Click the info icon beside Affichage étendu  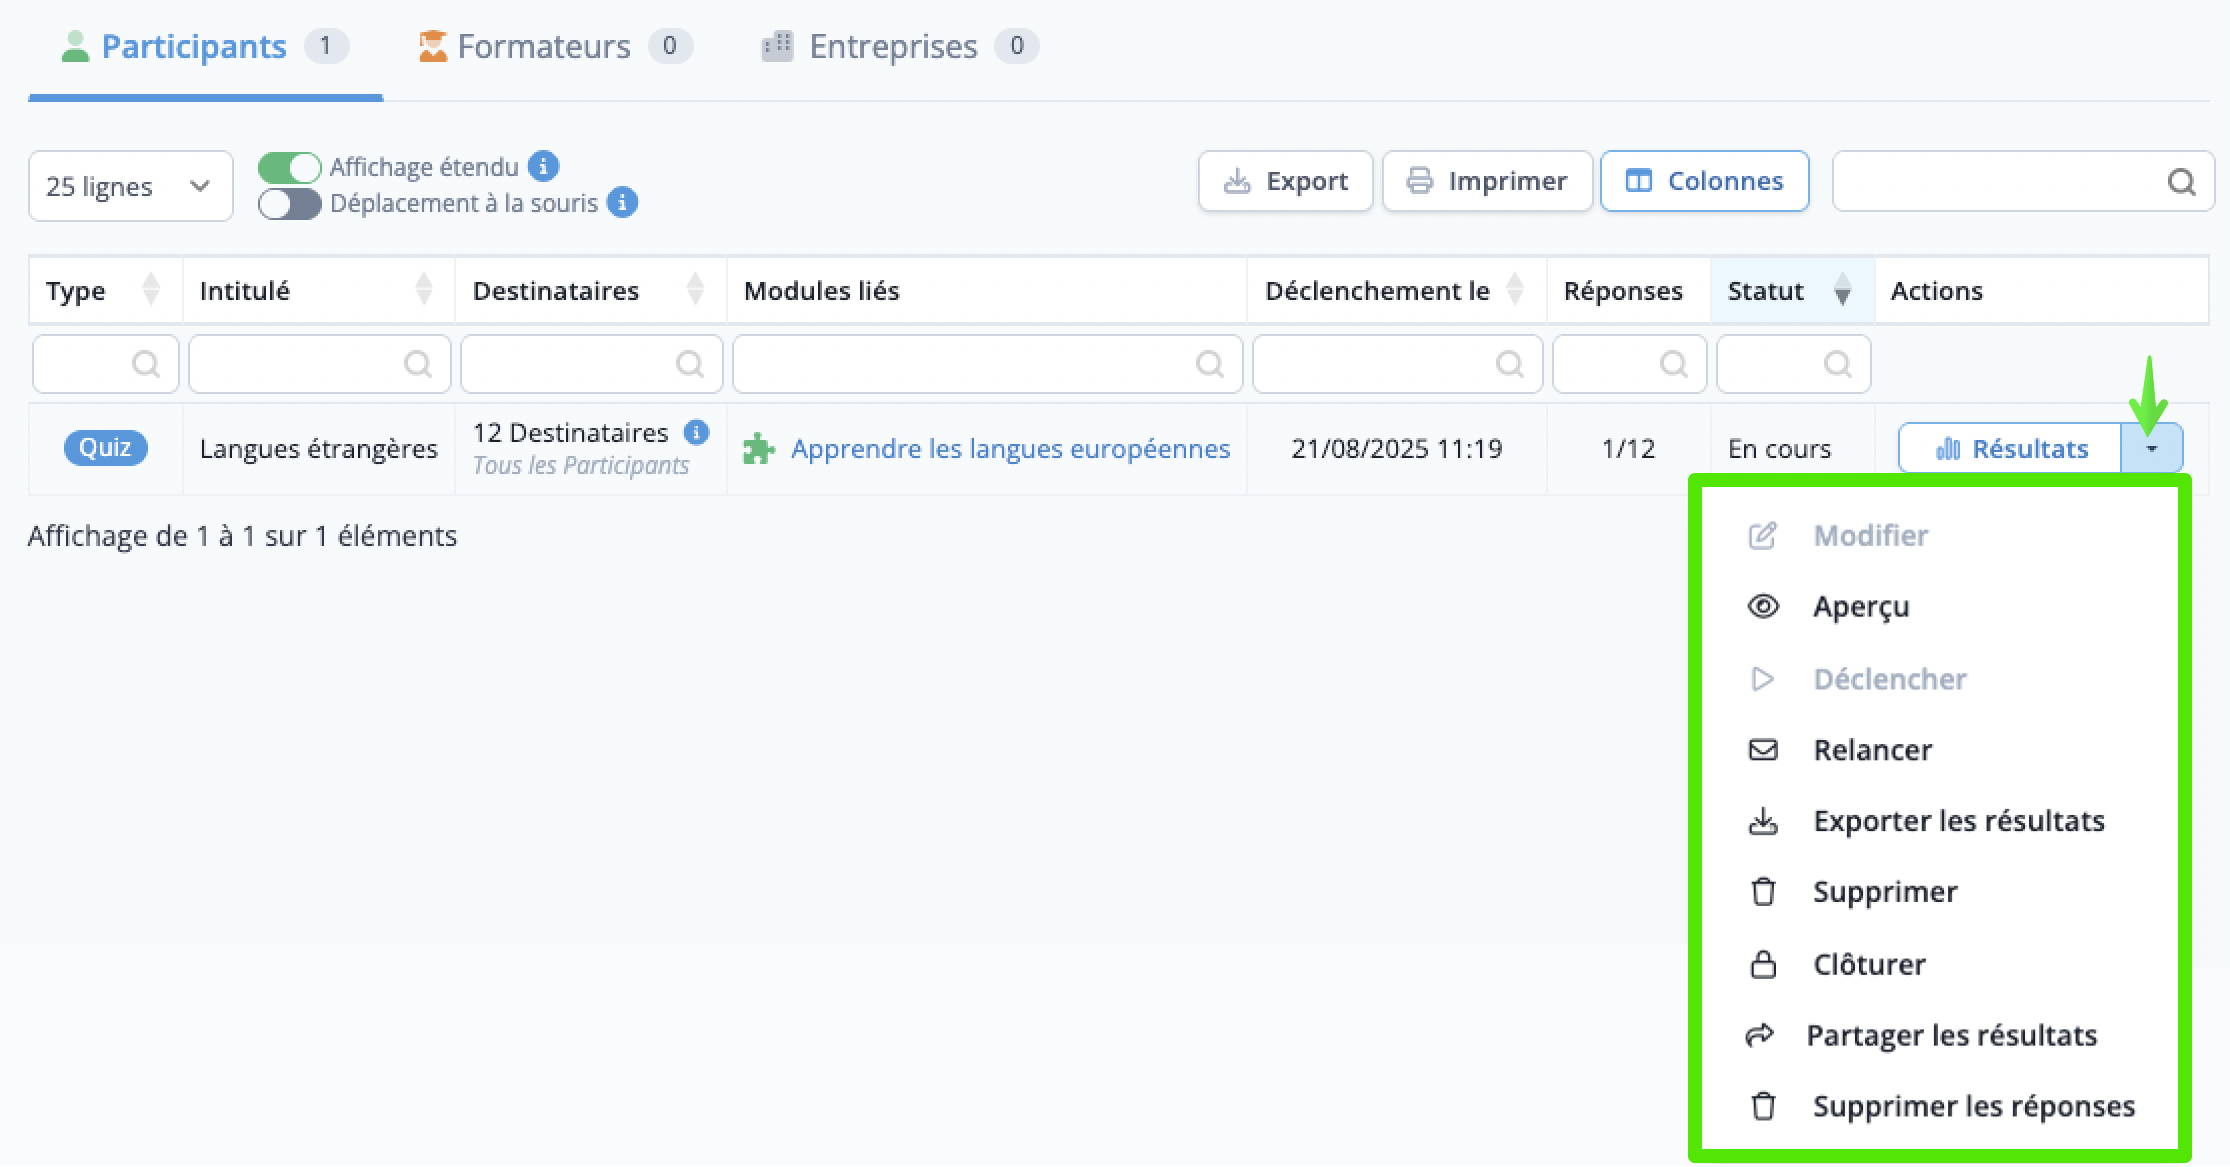pyautogui.click(x=543, y=166)
